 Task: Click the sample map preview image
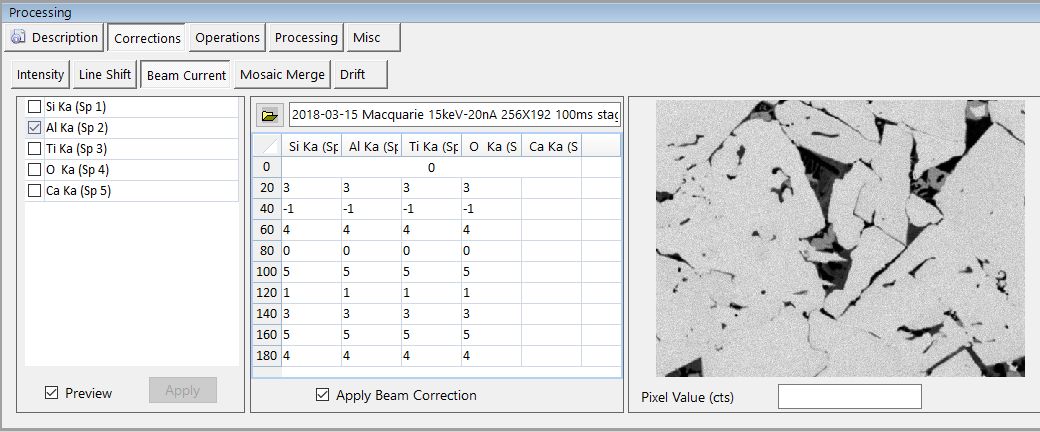839,238
